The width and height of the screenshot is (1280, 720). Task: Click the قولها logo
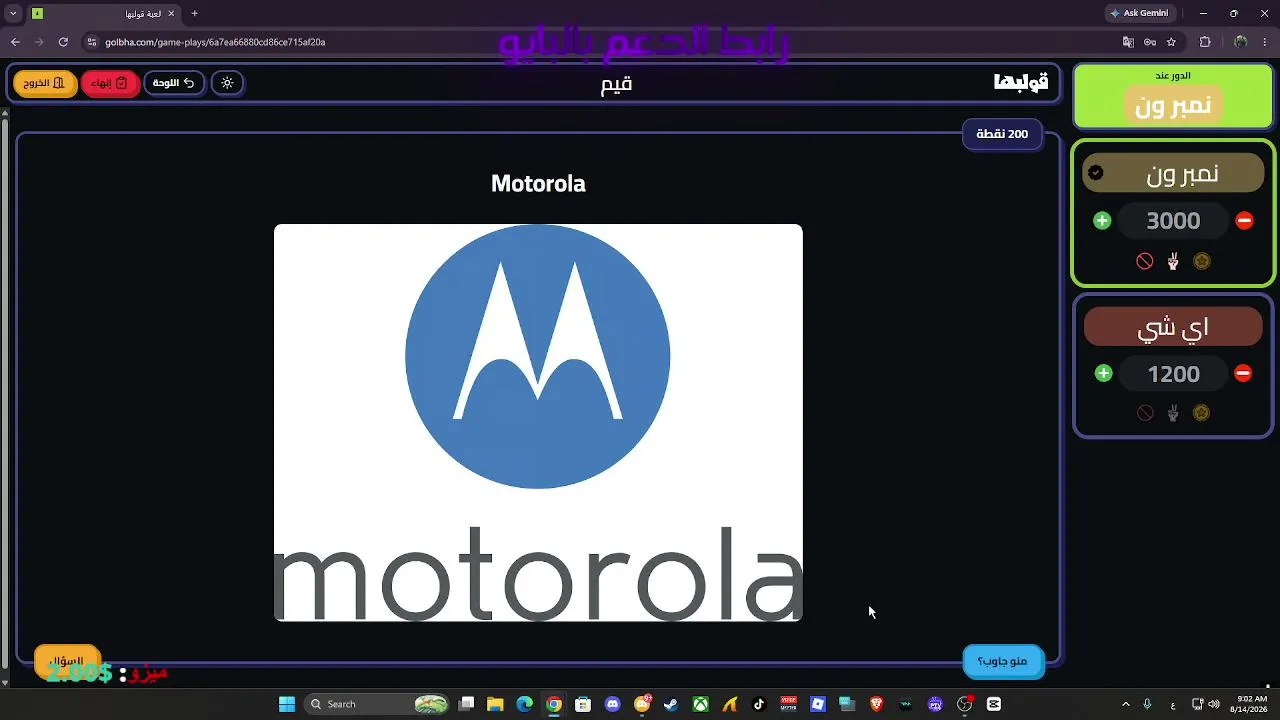1021,83
